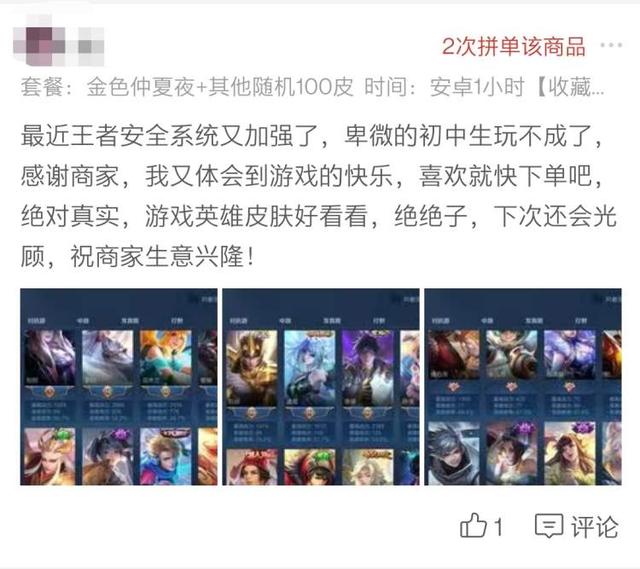The width and height of the screenshot is (640, 569).
Task: Open the second review screenshot thumbnail
Action: (321, 387)
